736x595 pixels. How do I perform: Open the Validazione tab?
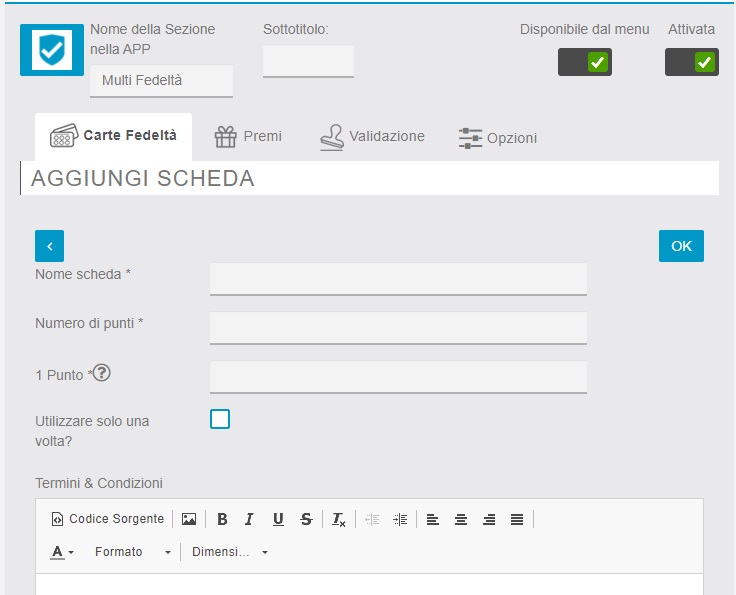pyautogui.click(x=372, y=137)
